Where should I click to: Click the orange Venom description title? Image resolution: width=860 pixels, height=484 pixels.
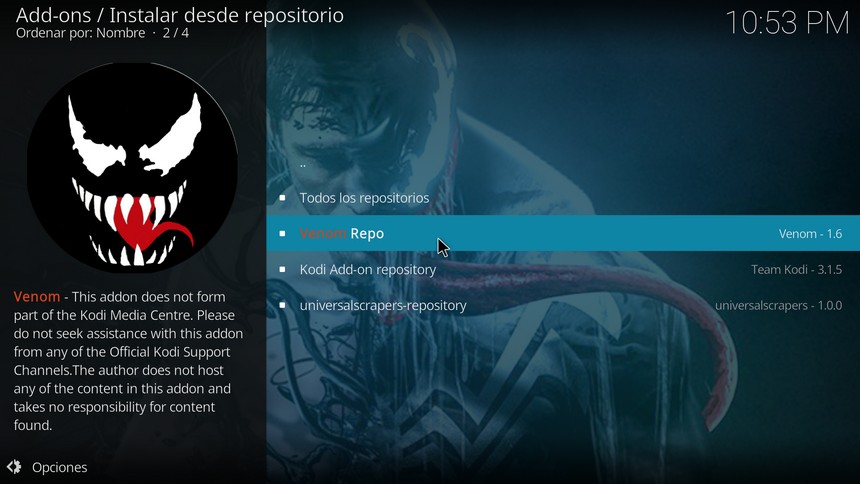coord(37,296)
